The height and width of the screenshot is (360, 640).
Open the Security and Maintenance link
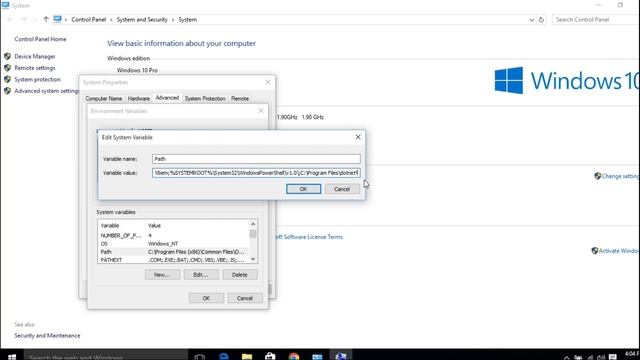47,336
